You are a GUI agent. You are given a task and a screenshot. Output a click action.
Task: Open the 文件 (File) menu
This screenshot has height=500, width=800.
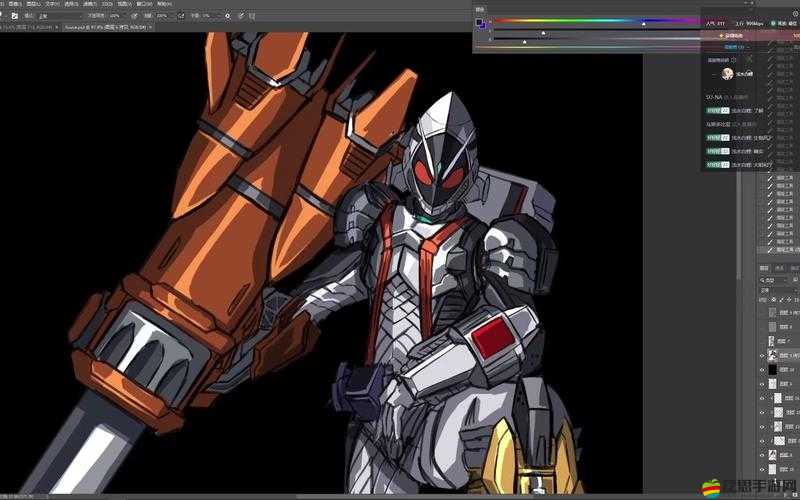pyautogui.click(x=15, y=4)
